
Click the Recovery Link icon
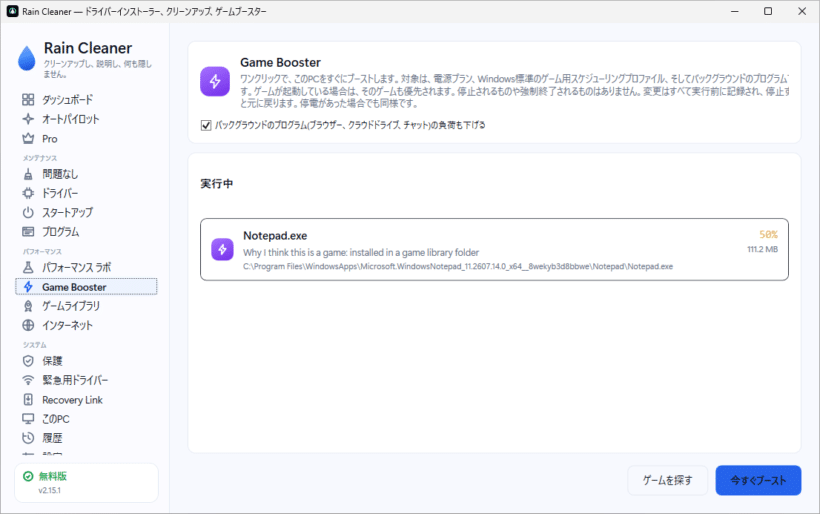click(28, 399)
